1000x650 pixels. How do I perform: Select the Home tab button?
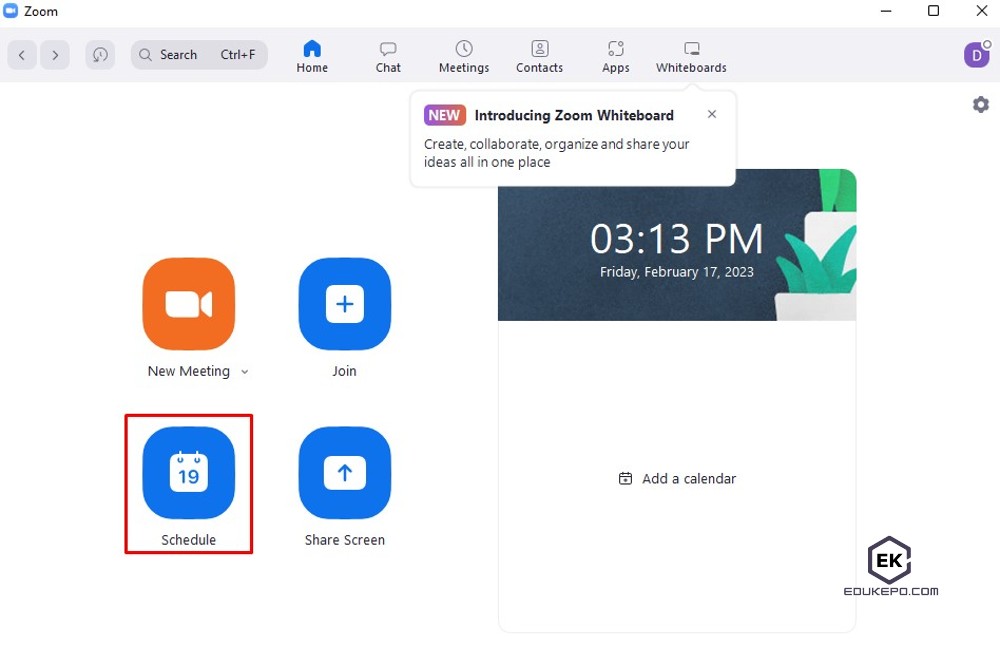(x=311, y=55)
